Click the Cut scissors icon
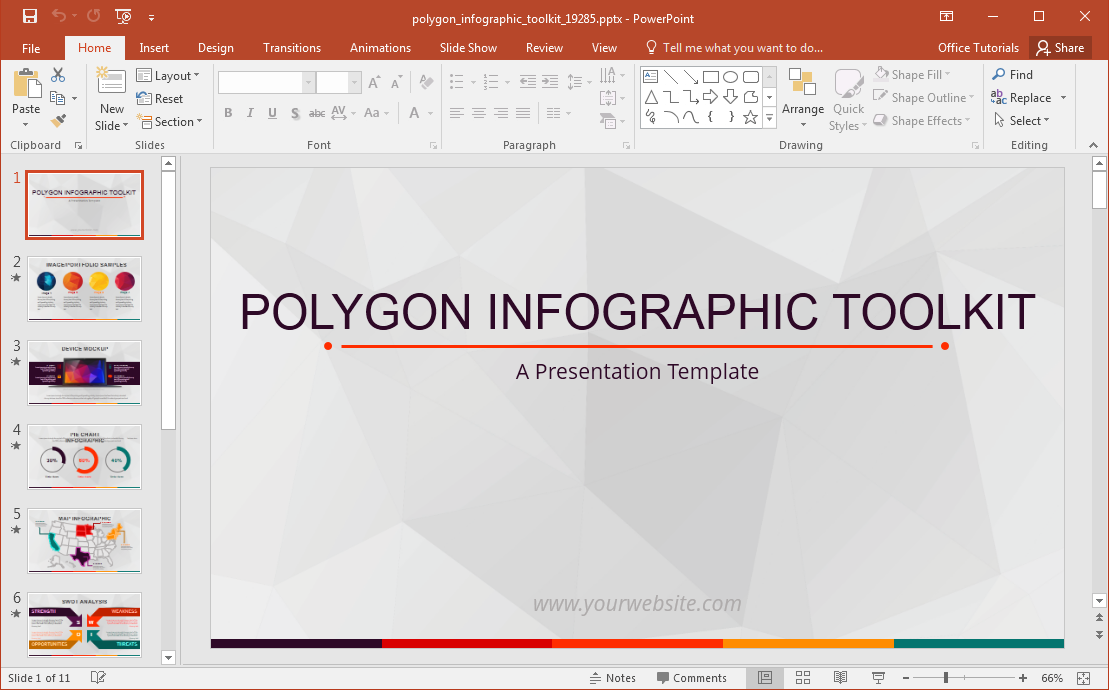The image size is (1109, 690). click(x=58, y=75)
